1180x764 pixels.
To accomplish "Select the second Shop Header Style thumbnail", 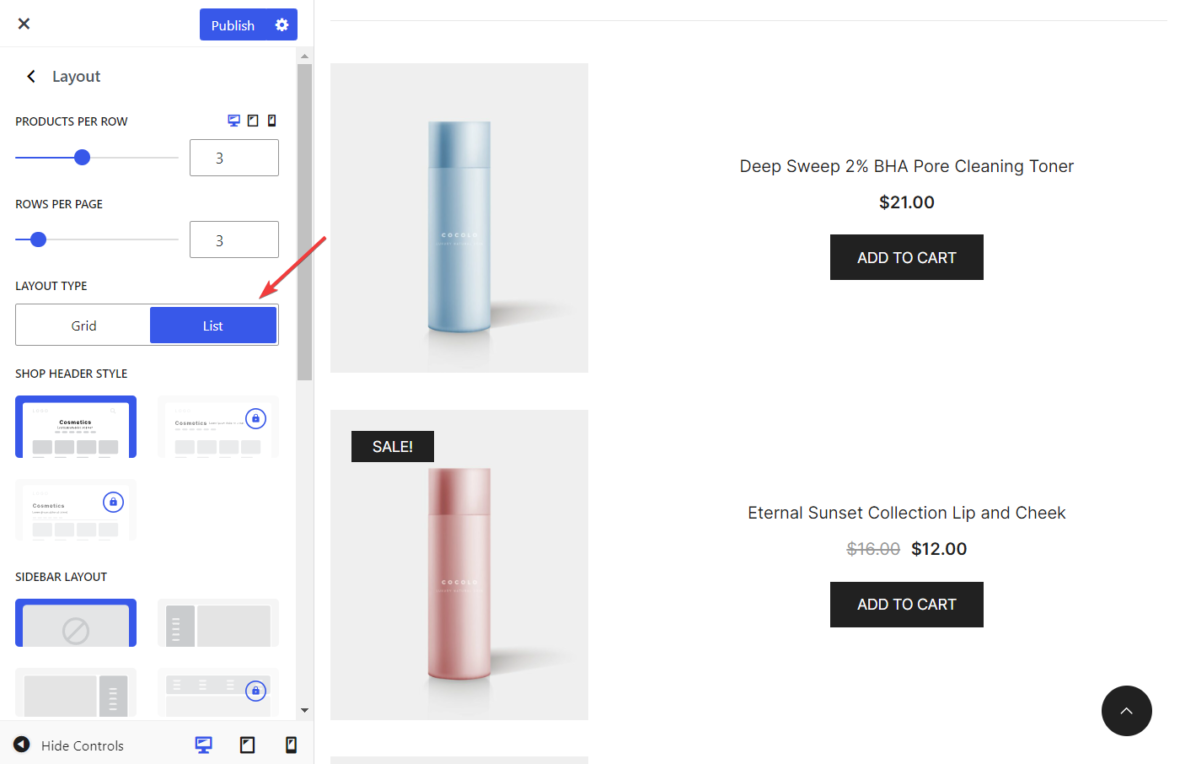I will pos(217,426).
